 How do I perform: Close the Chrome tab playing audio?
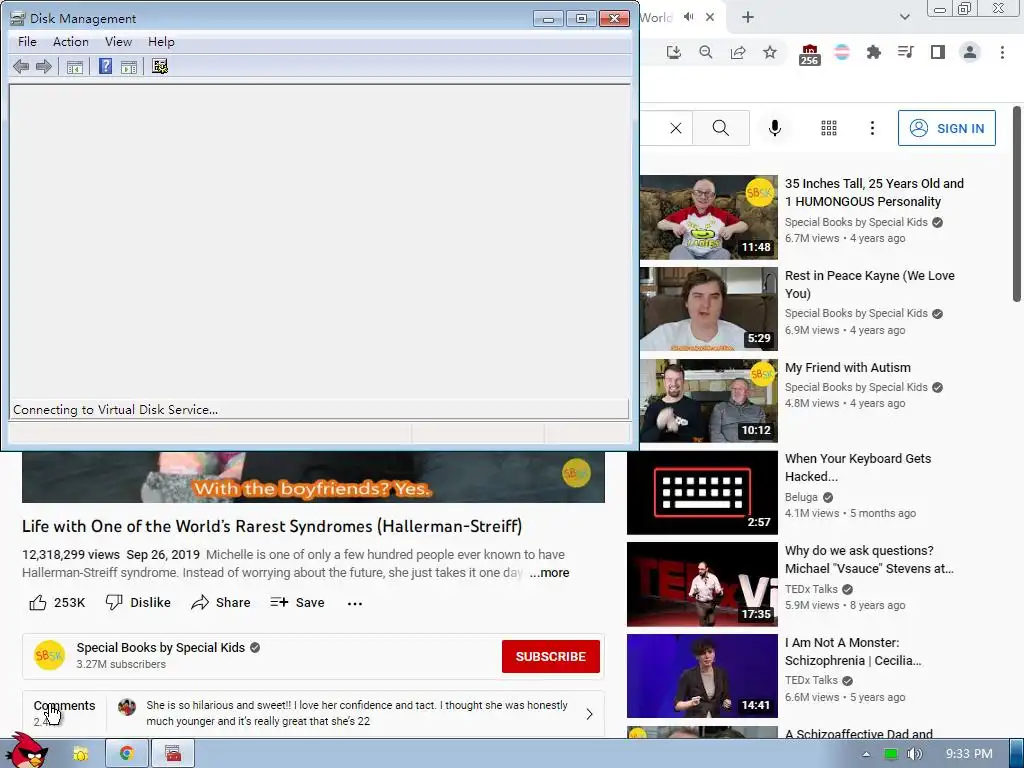[x=710, y=18]
